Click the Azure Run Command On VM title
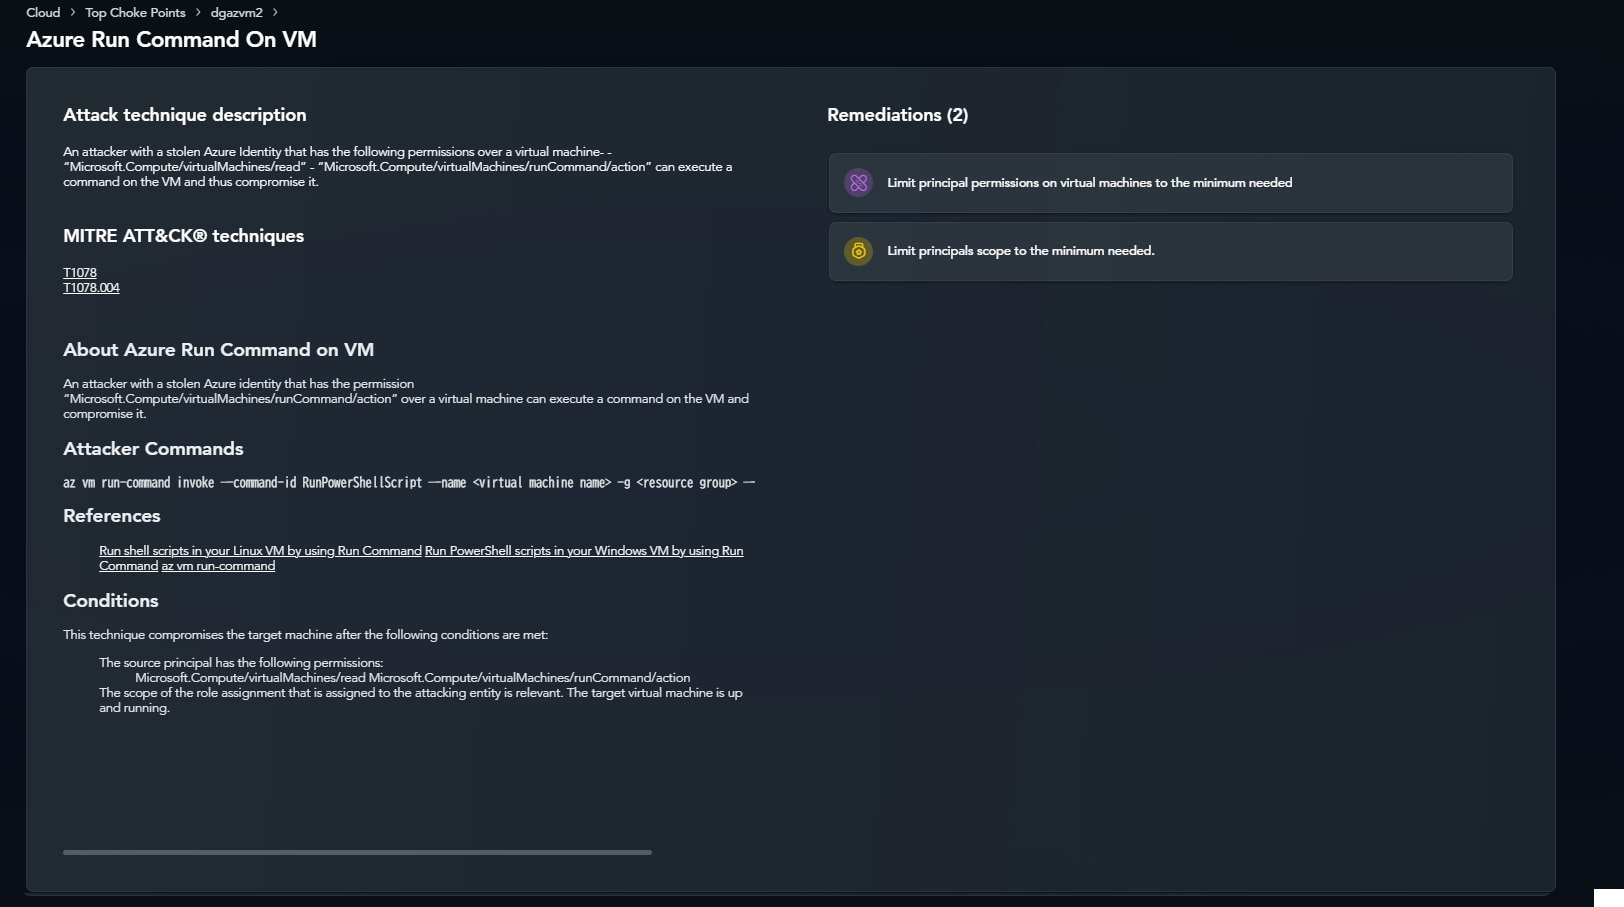Image resolution: width=1624 pixels, height=907 pixels. [x=171, y=40]
